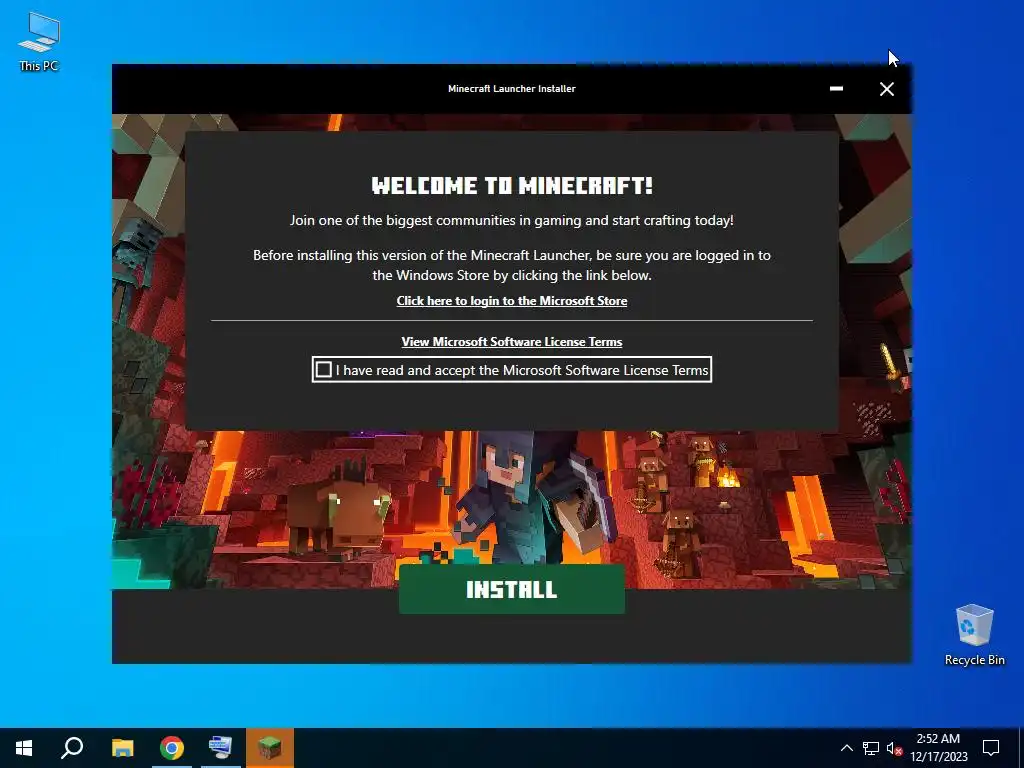This screenshot has width=1024, height=768.
Task: Select the Minecraft grass block taskbar icon
Action: click(270, 748)
